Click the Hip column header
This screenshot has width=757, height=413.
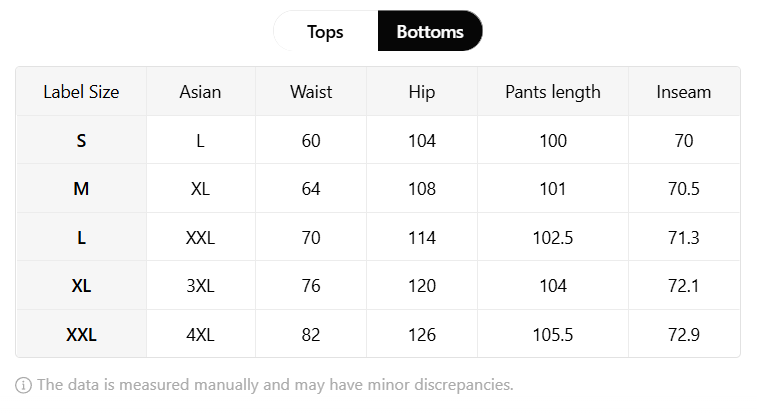422,92
